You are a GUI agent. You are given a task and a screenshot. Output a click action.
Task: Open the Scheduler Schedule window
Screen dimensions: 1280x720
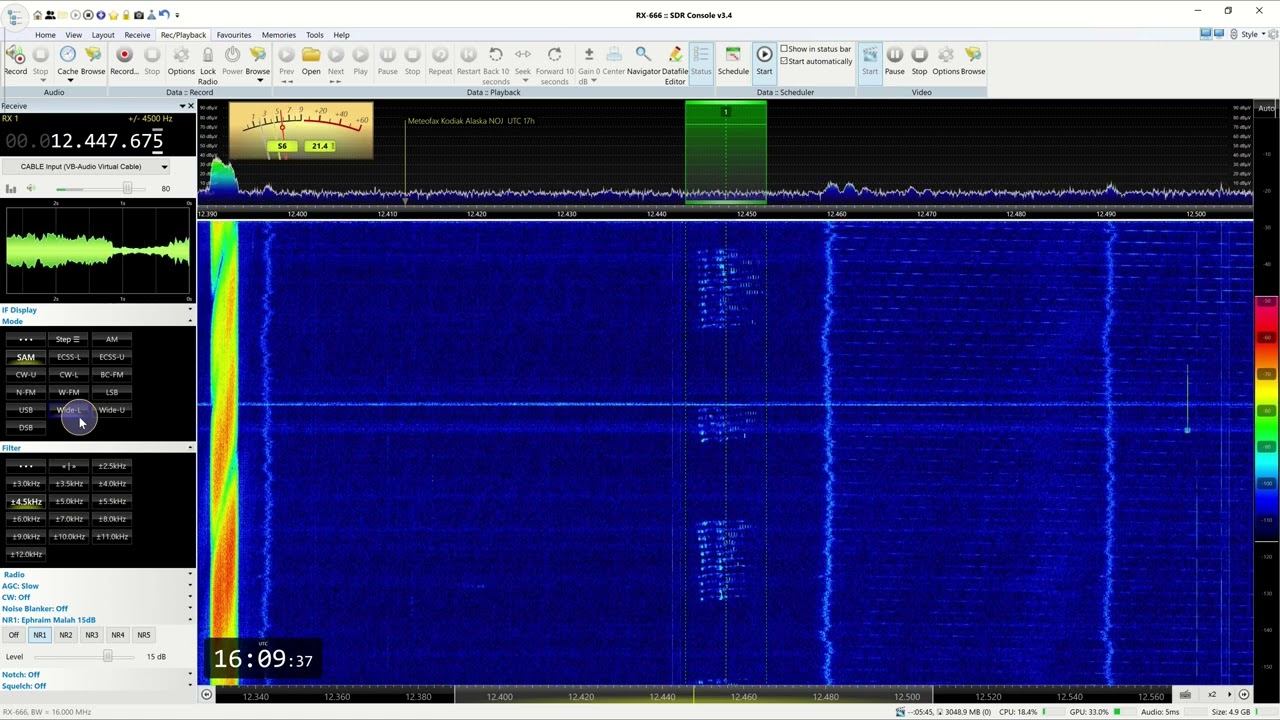pos(733,60)
